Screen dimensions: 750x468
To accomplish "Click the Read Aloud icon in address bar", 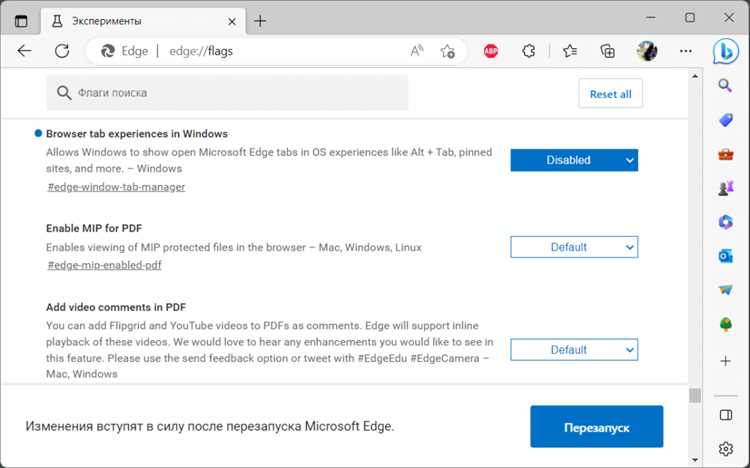I will tap(417, 51).
